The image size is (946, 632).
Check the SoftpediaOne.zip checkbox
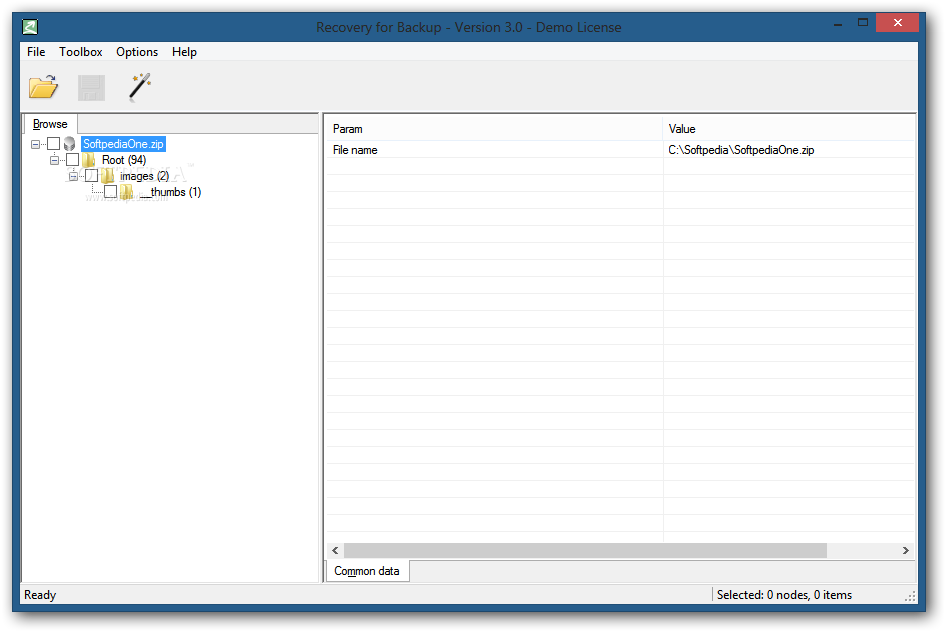pyautogui.click(x=54, y=144)
